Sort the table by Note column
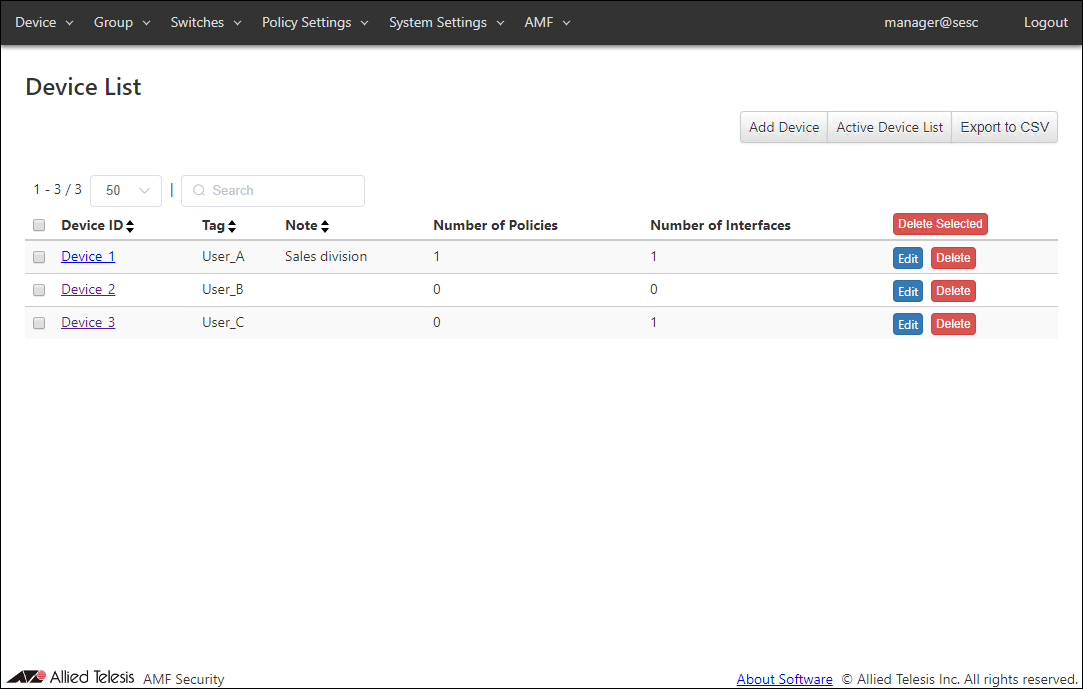Image resolution: width=1083 pixels, height=689 pixels. tap(325, 226)
